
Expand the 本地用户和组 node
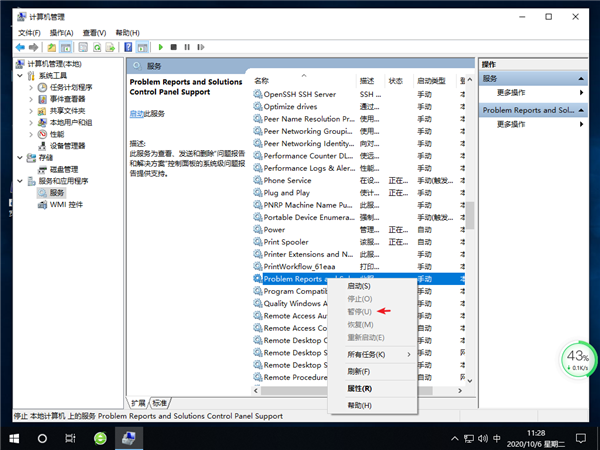pos(30,122)
